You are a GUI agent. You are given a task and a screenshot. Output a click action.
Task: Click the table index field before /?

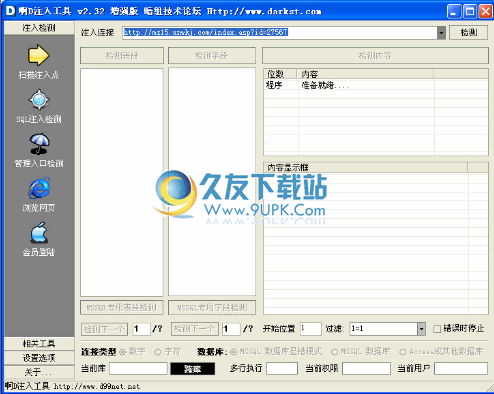tap(141, 329)
